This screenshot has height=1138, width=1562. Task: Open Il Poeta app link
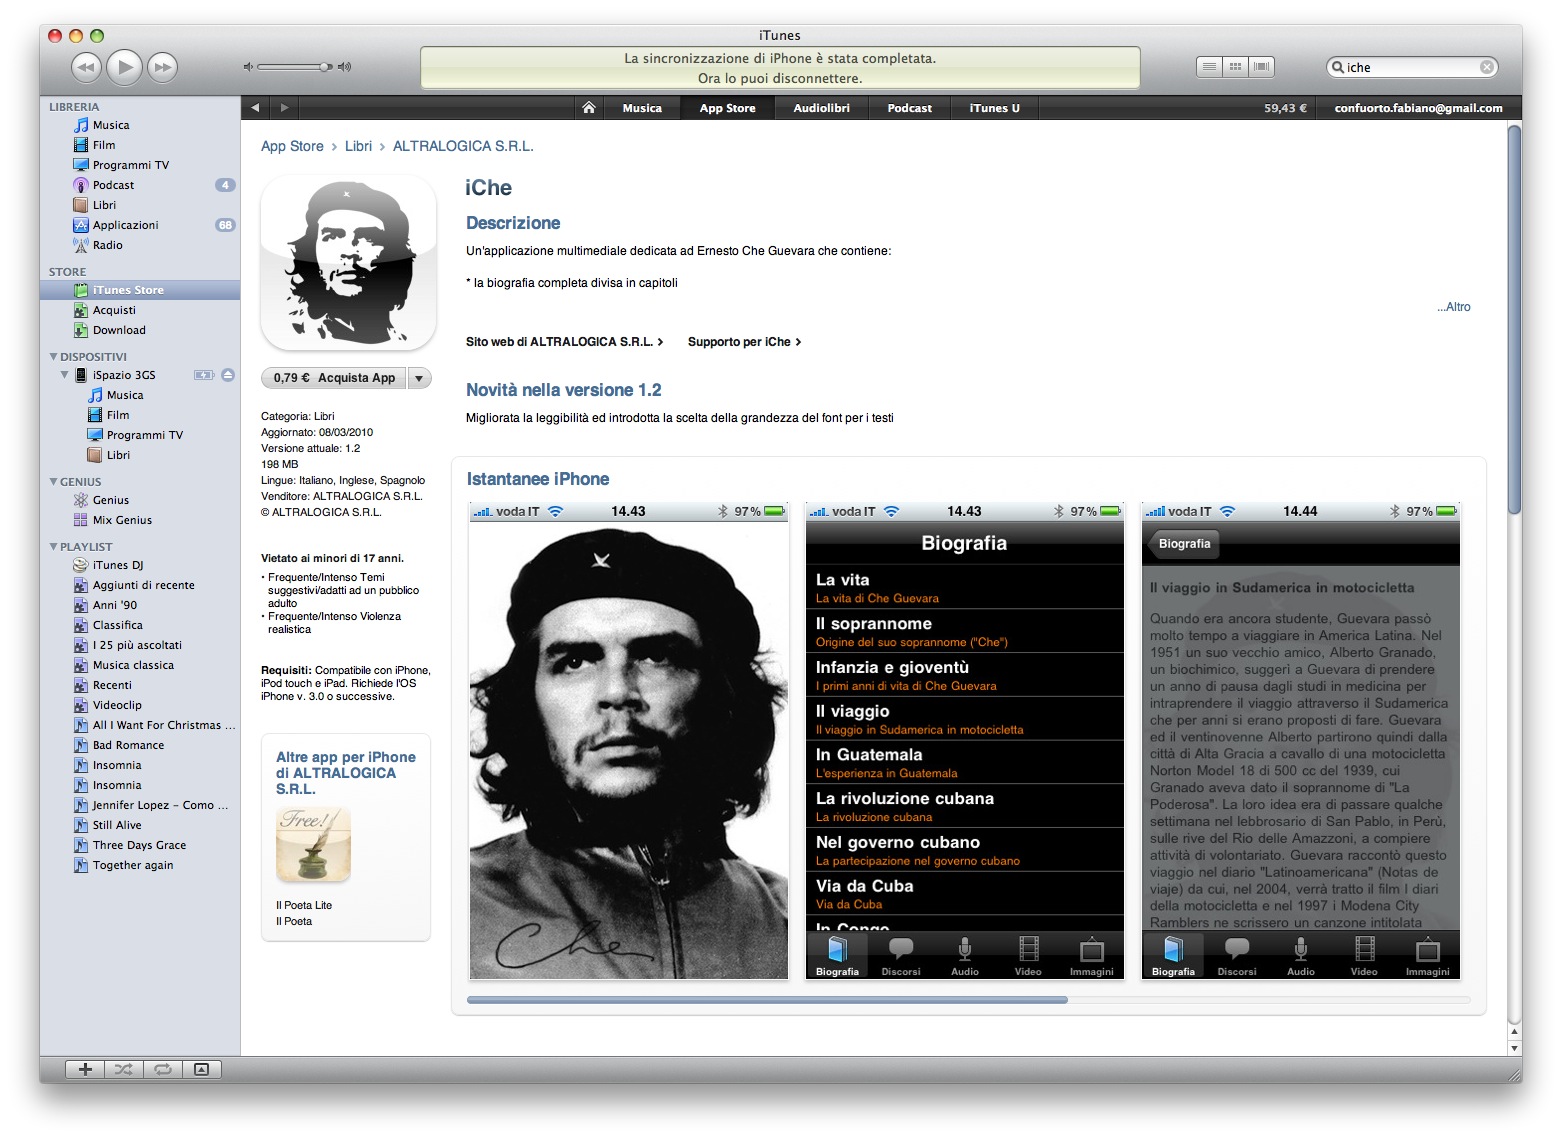point(294,921)
